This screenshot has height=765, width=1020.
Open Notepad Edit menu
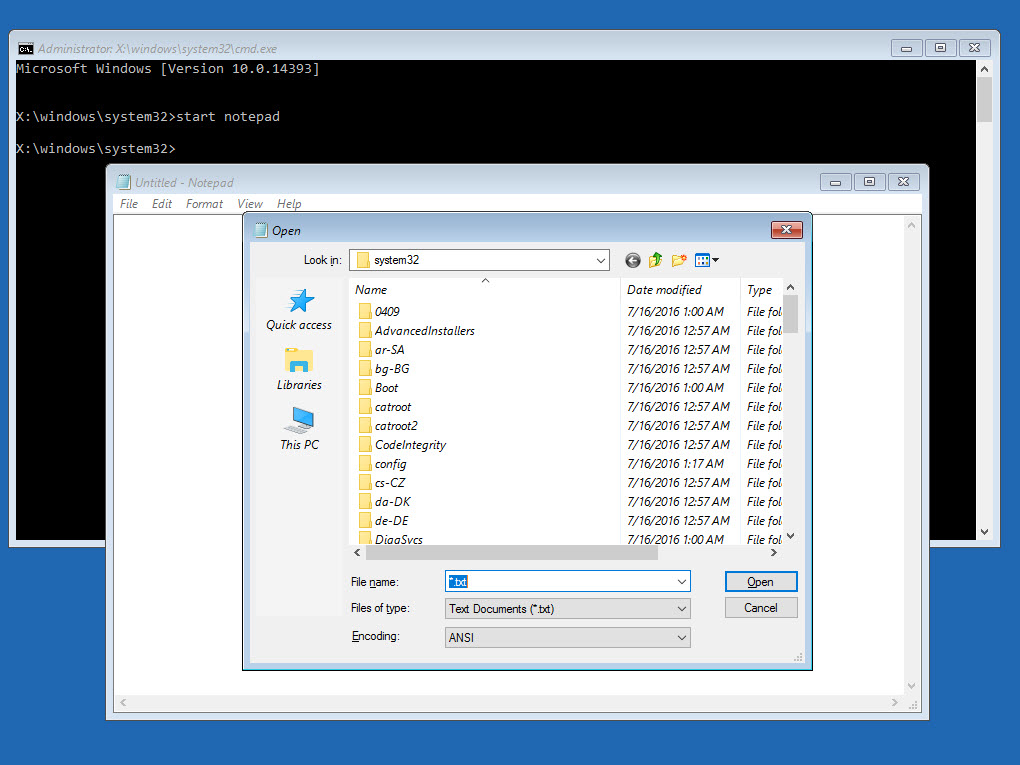(x=162, y=204)
